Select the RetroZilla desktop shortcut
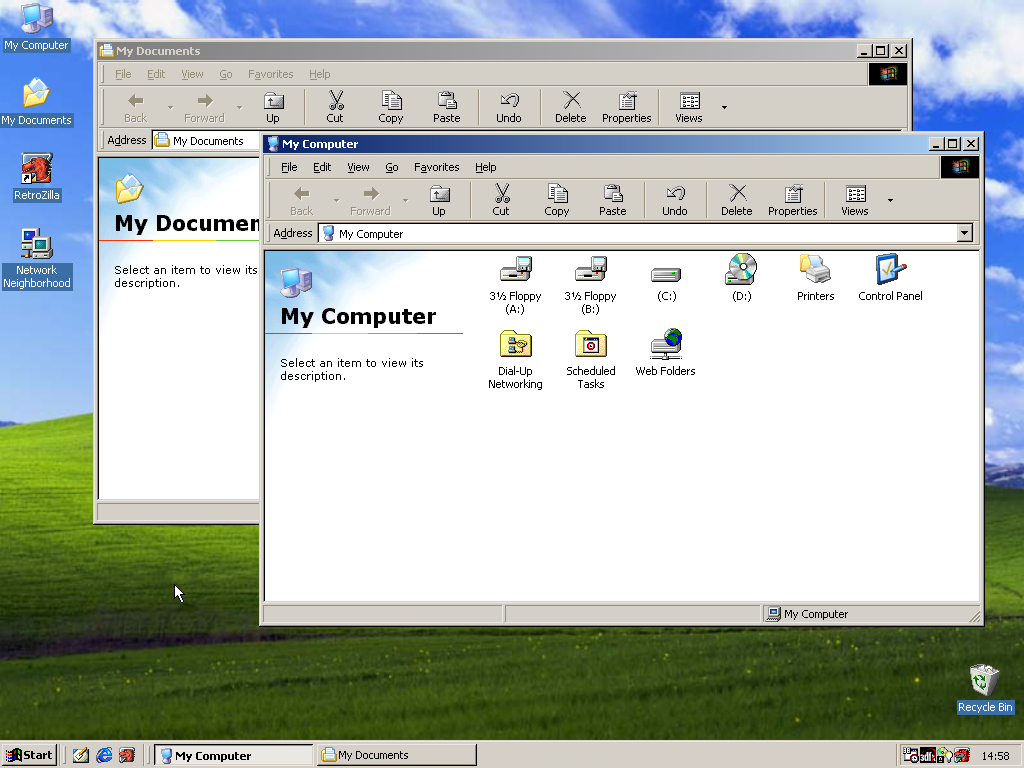 point(37,171)
